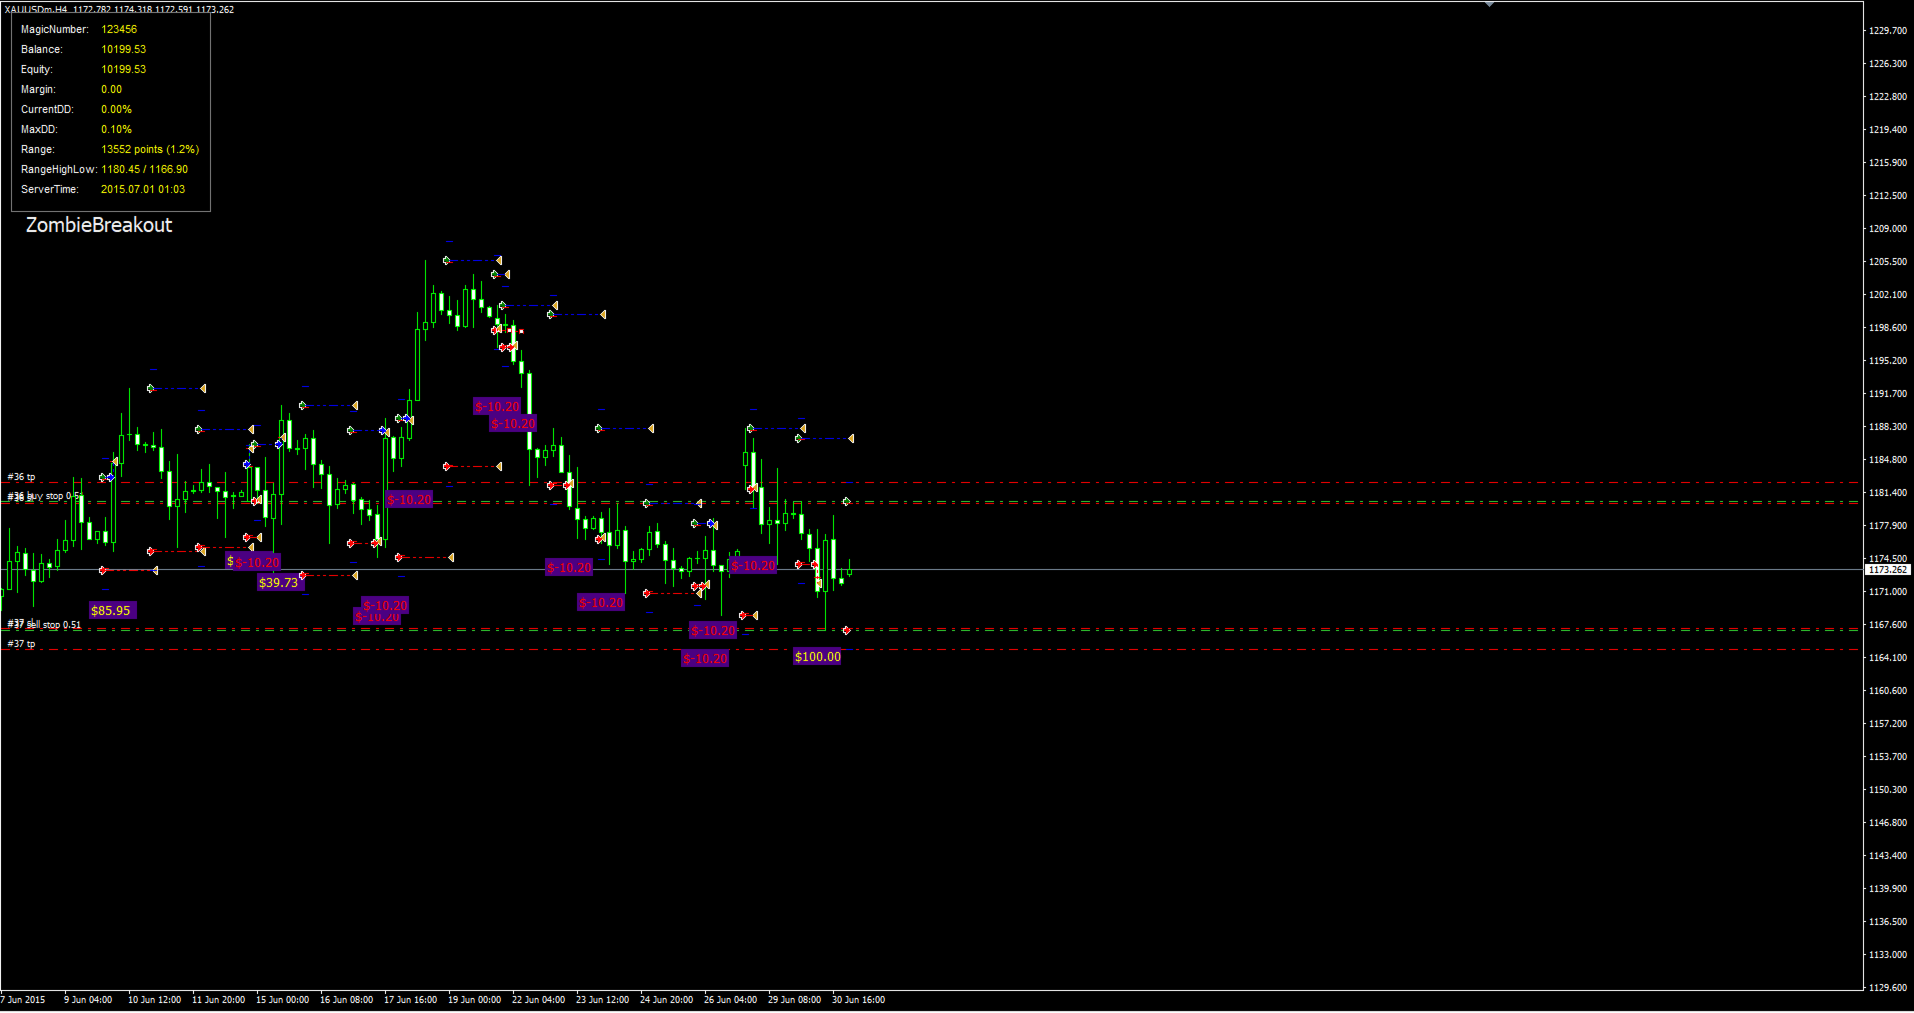This screenshot has height=1013, width=1914.
Task: Click time axis label 11 Jun 20:00
Action: click(x=219, y=999)
